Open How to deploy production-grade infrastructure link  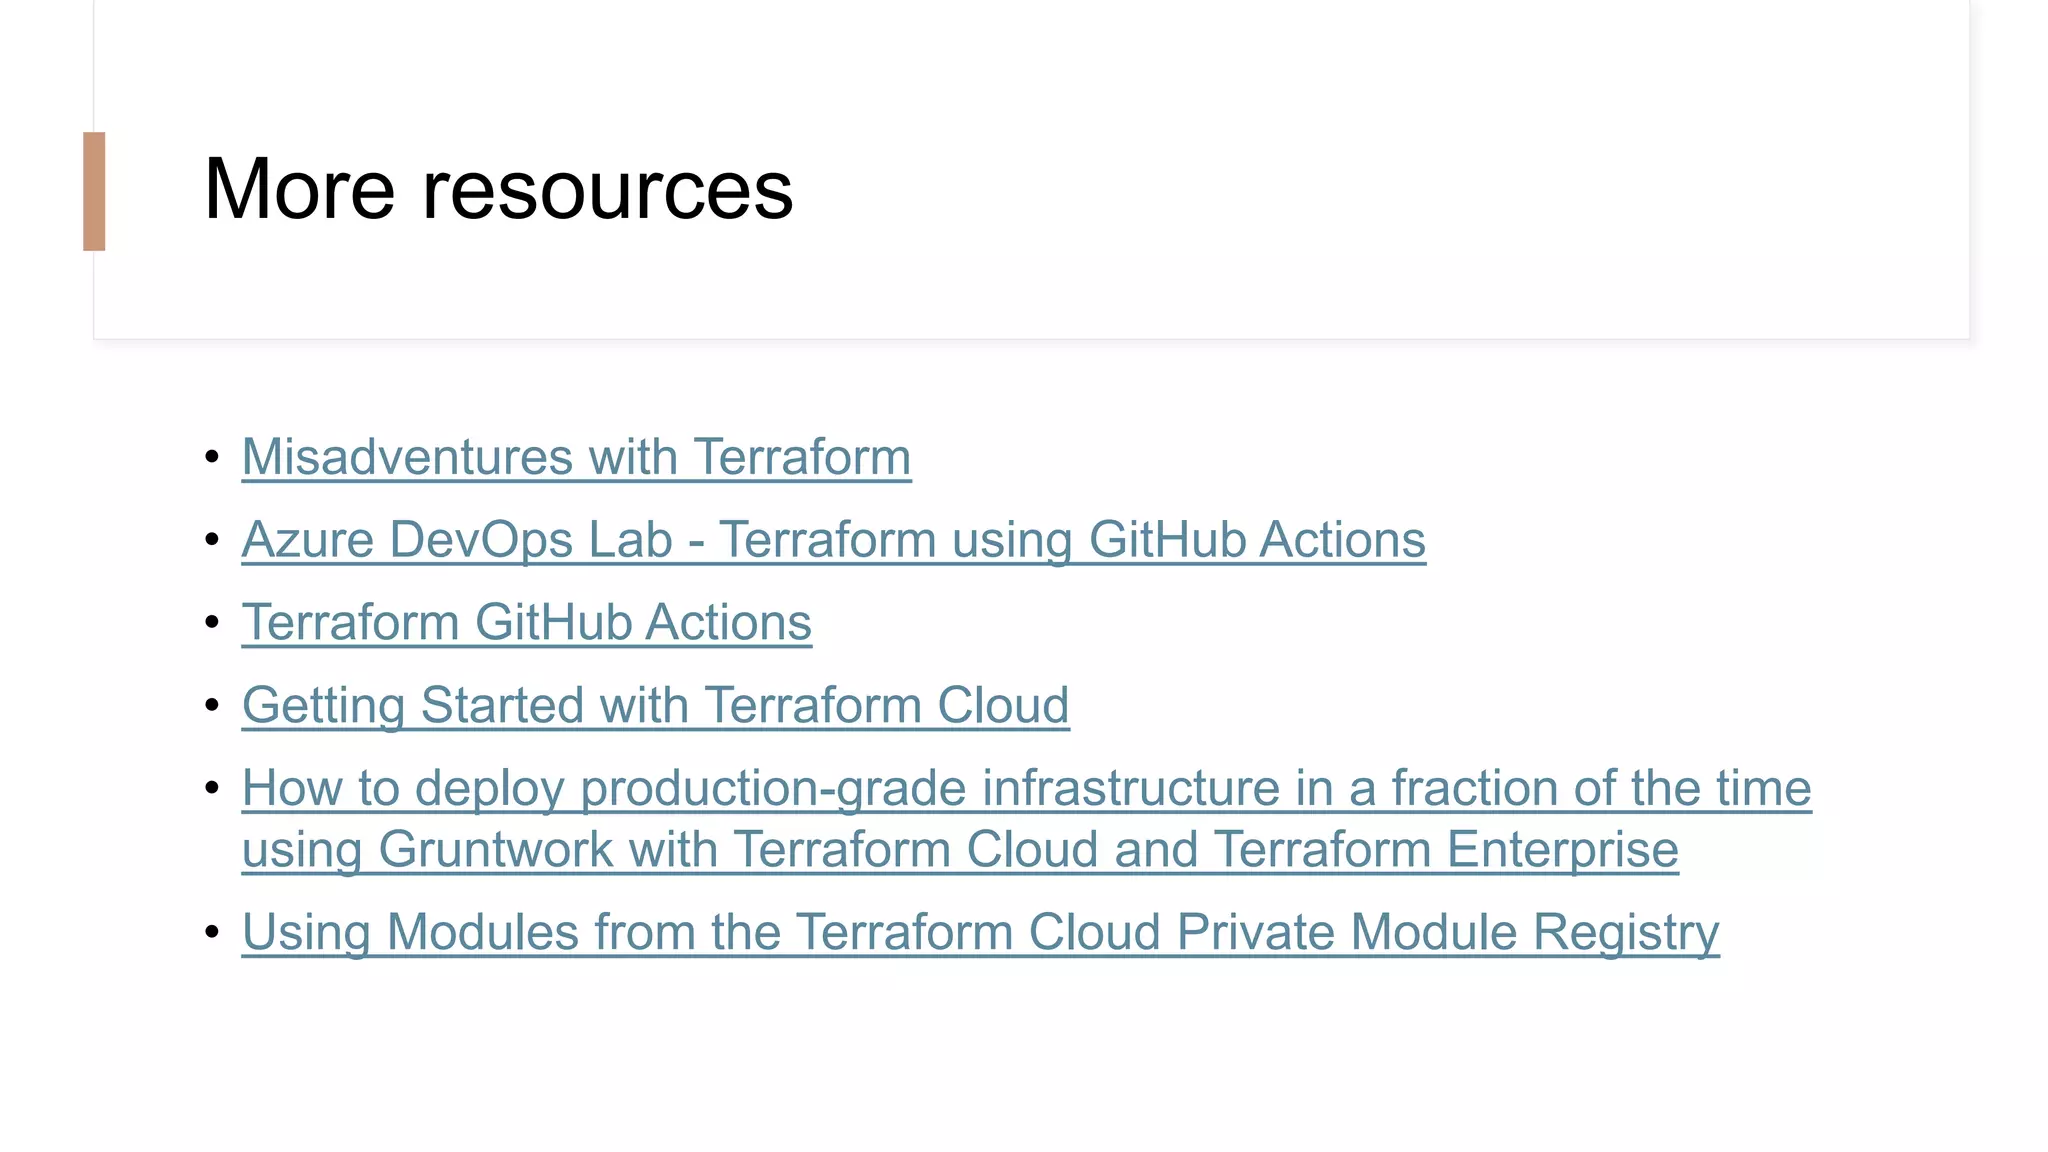click(x=1026, y=788)
